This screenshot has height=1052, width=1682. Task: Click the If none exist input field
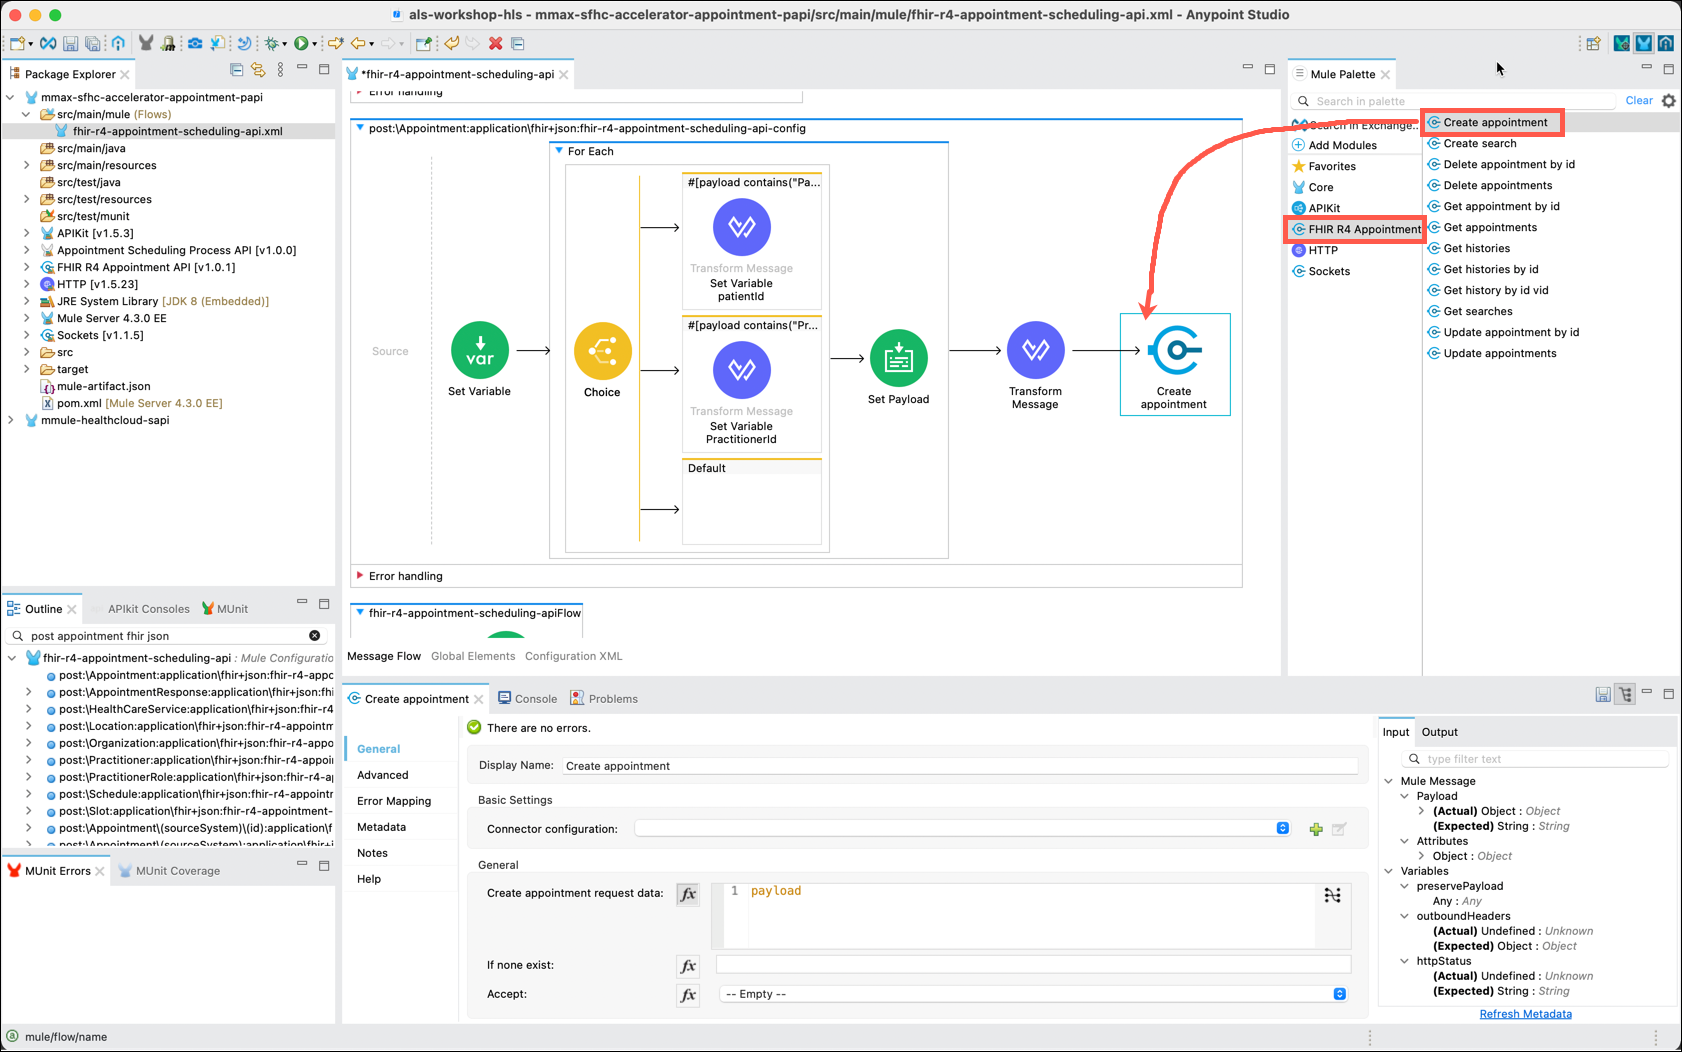(1033, 964)
